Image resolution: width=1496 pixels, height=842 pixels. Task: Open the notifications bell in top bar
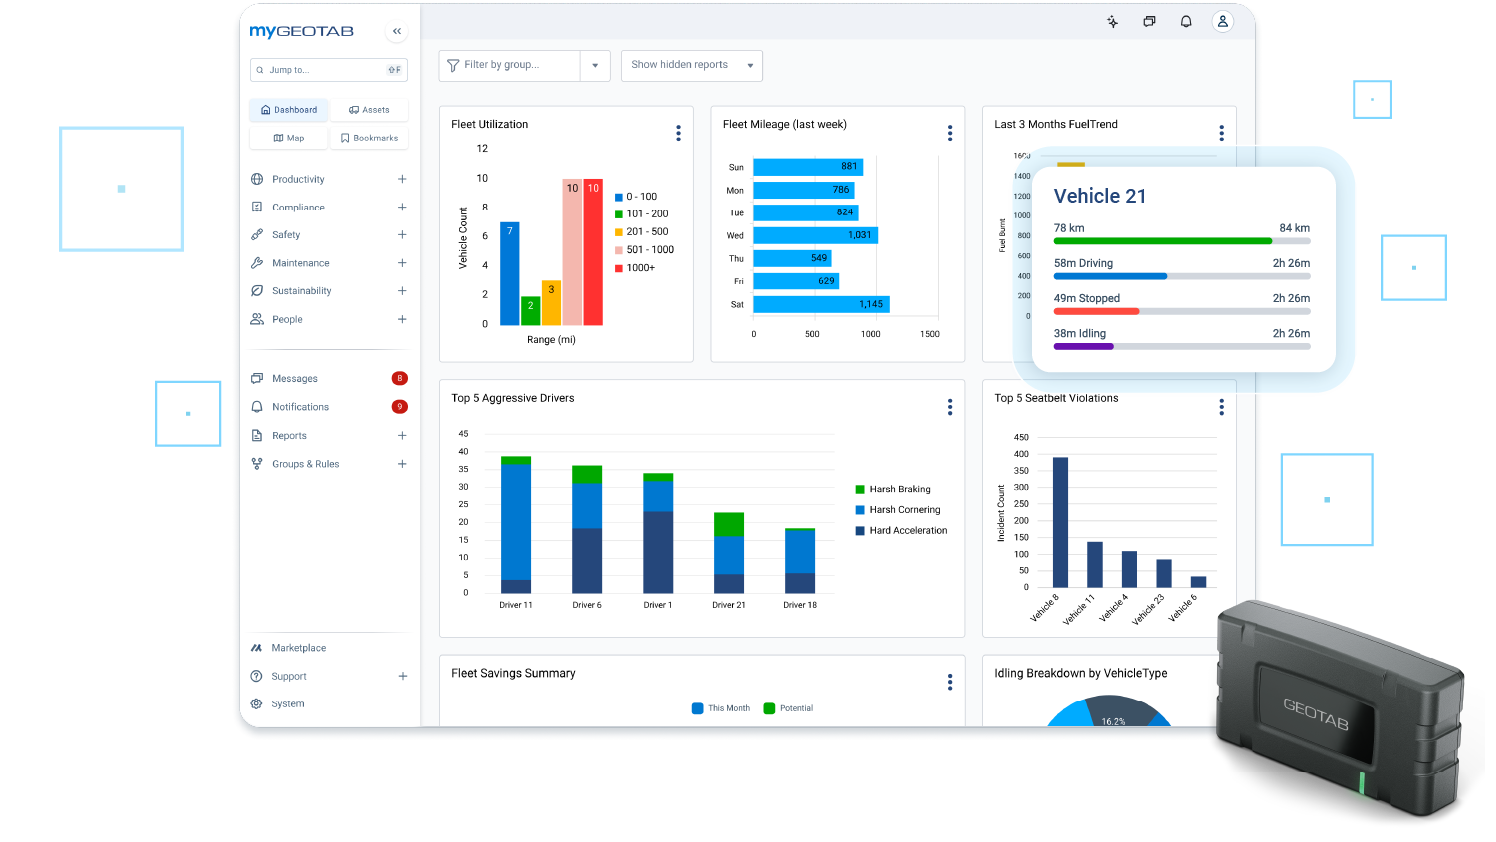pos(1186,21)
